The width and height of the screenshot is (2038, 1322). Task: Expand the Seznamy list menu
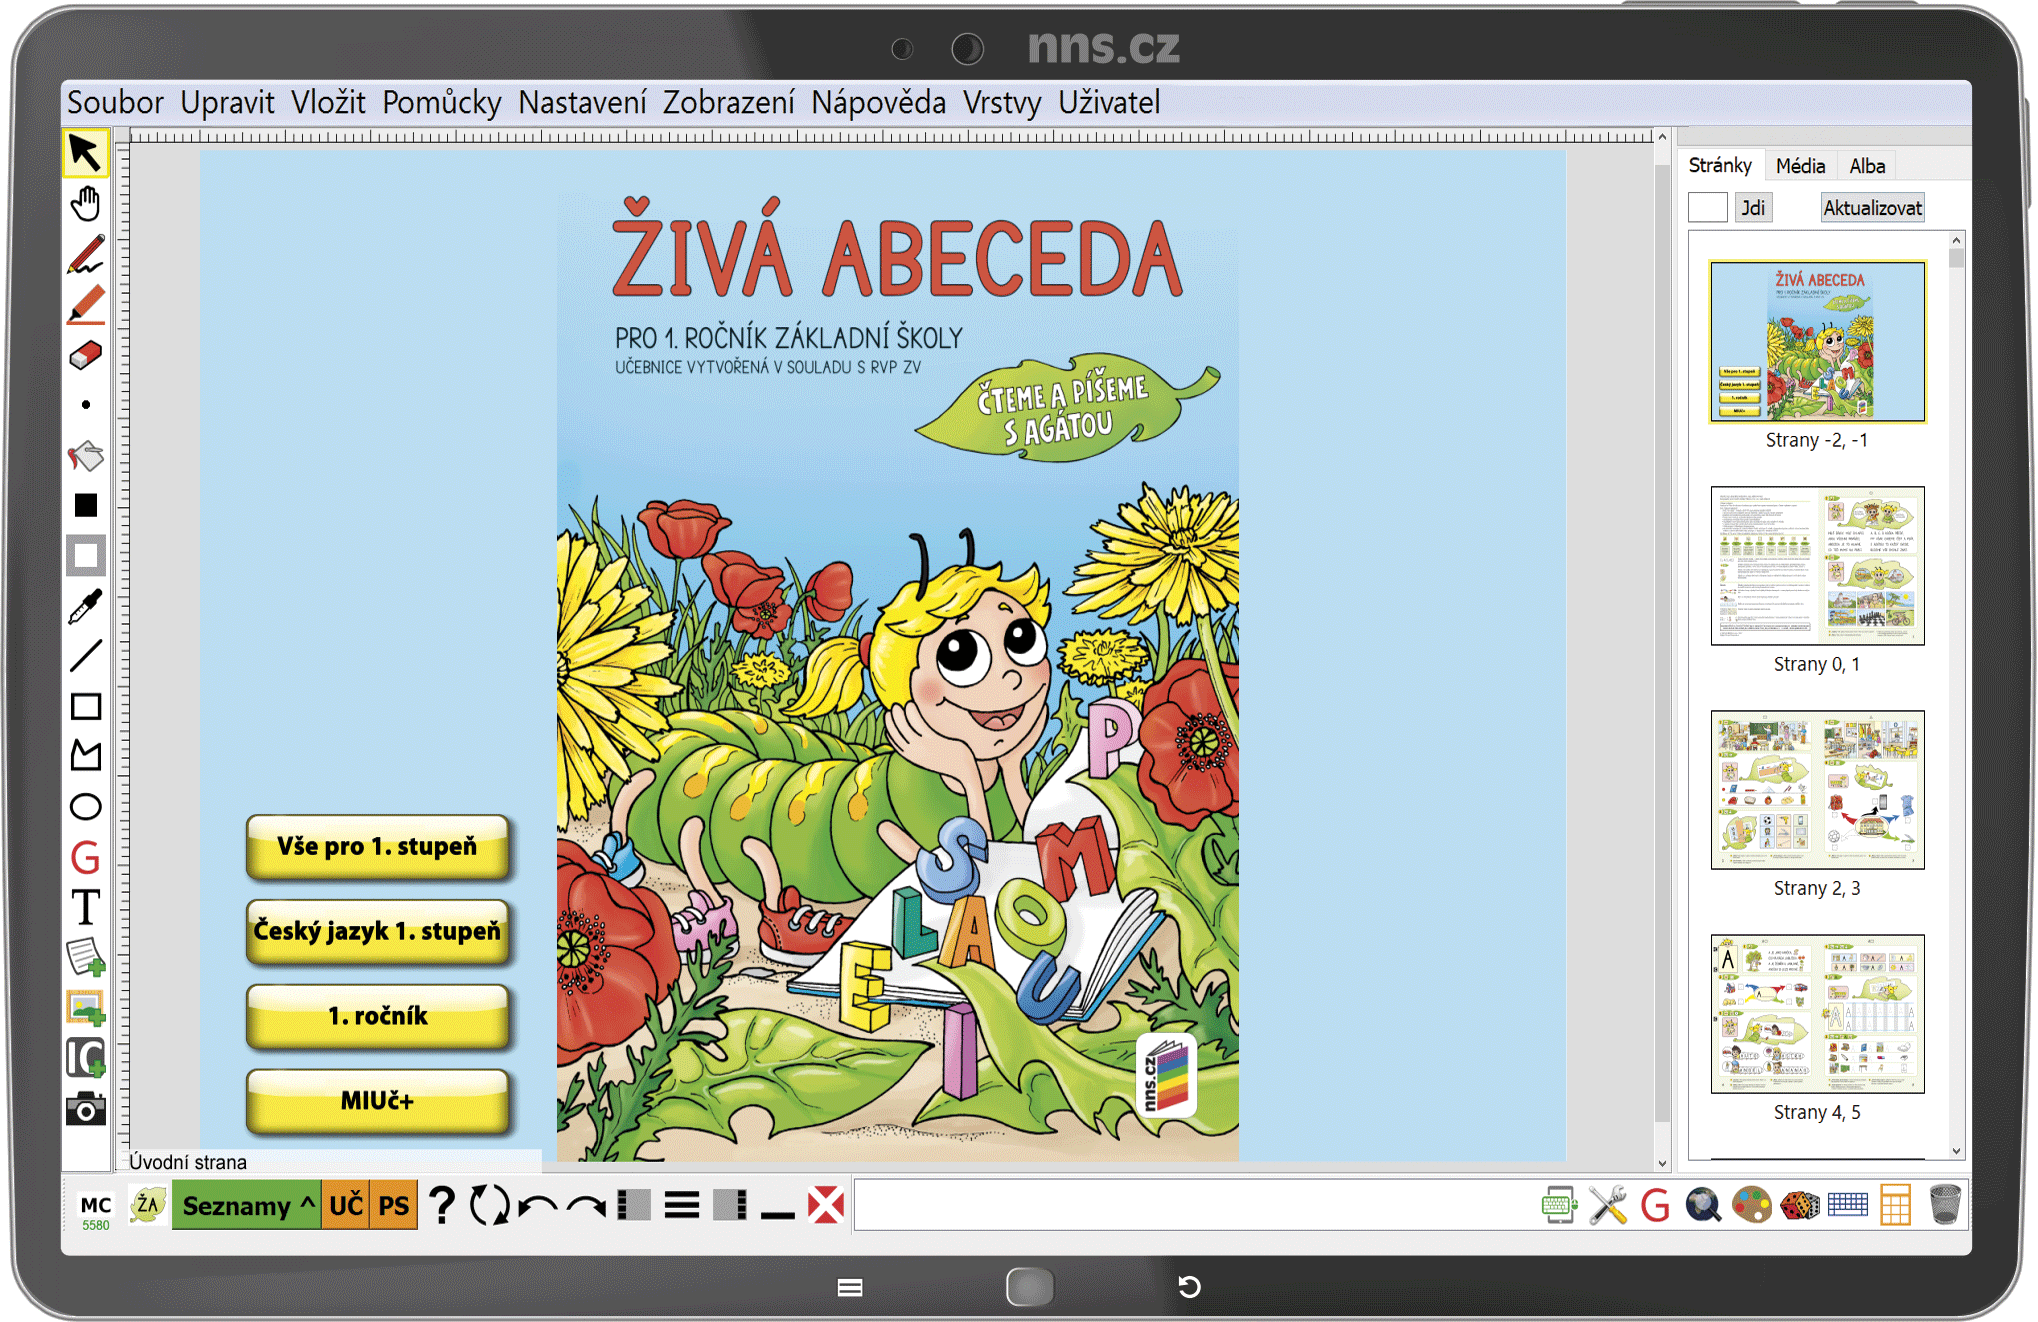[x=246, y=1205]
